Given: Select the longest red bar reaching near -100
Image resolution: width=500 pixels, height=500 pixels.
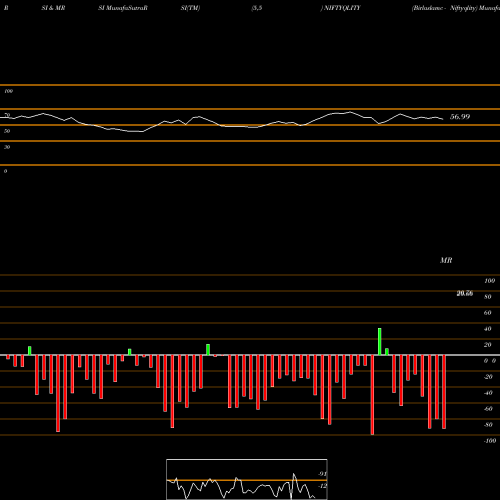Looking at the screenshot, I should pyautogui.click(x=372, y=395).
